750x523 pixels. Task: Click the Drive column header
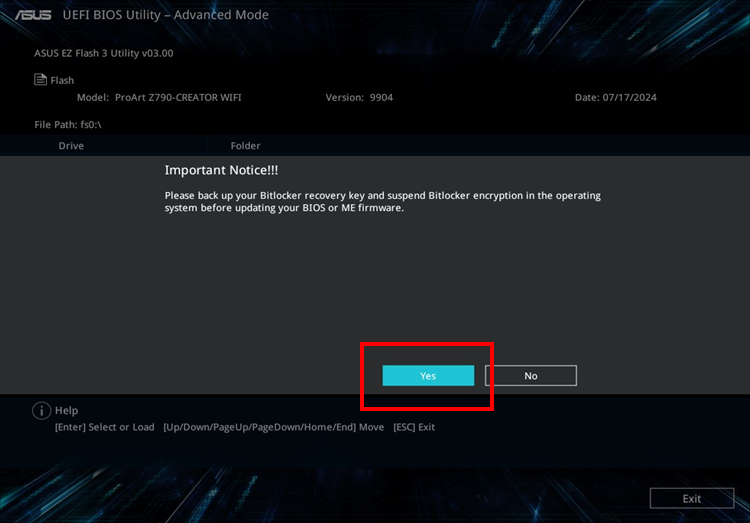tap(71, 146)
